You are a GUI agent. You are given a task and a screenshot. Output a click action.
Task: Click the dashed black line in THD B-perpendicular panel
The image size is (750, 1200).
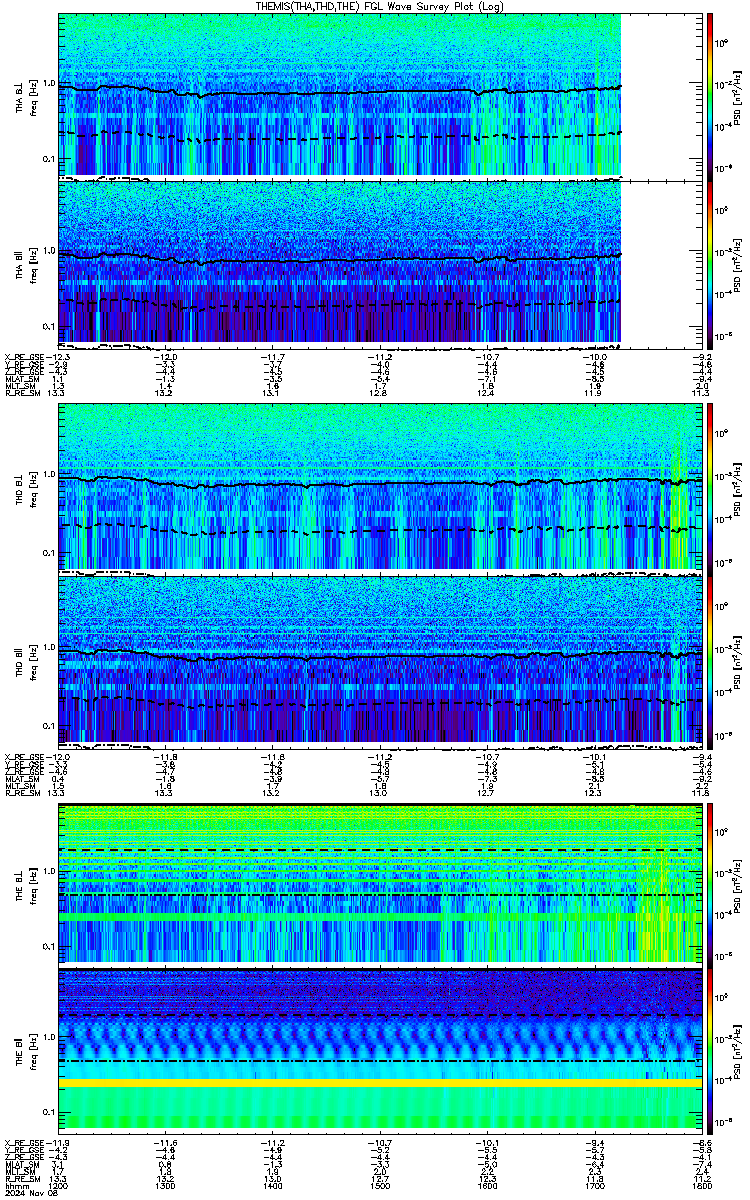[379, 528]
